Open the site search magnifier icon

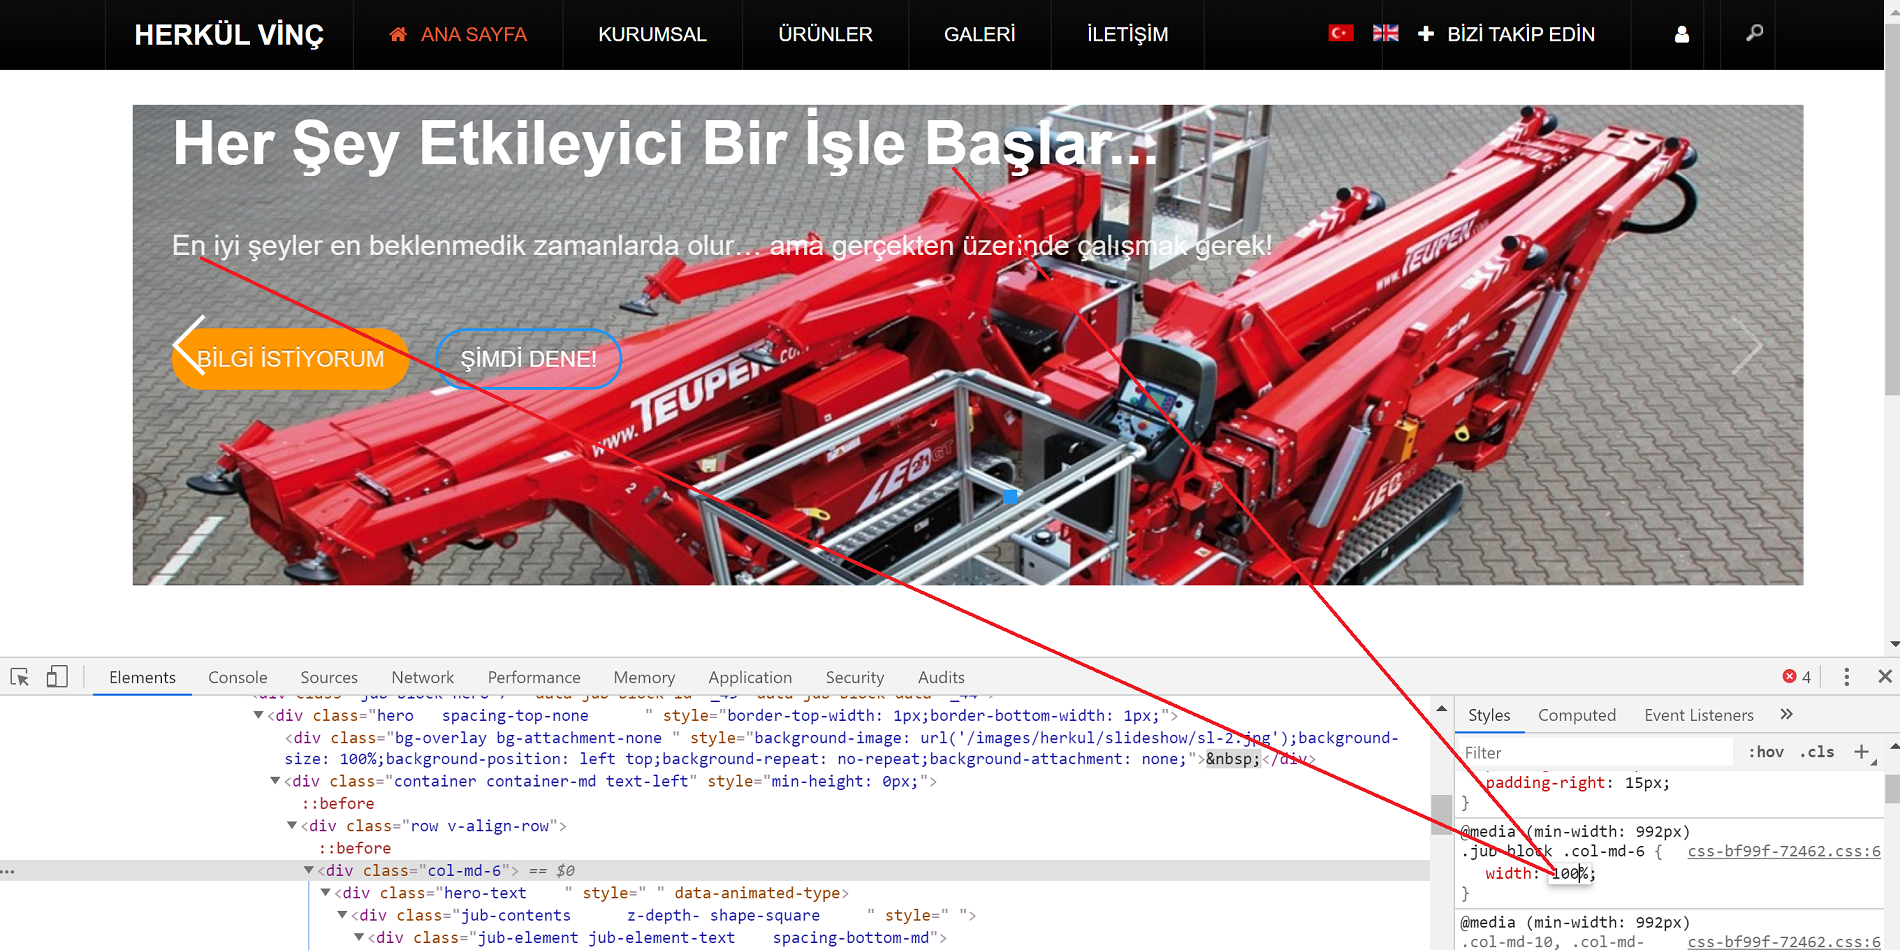click(x=1754, y=34)
